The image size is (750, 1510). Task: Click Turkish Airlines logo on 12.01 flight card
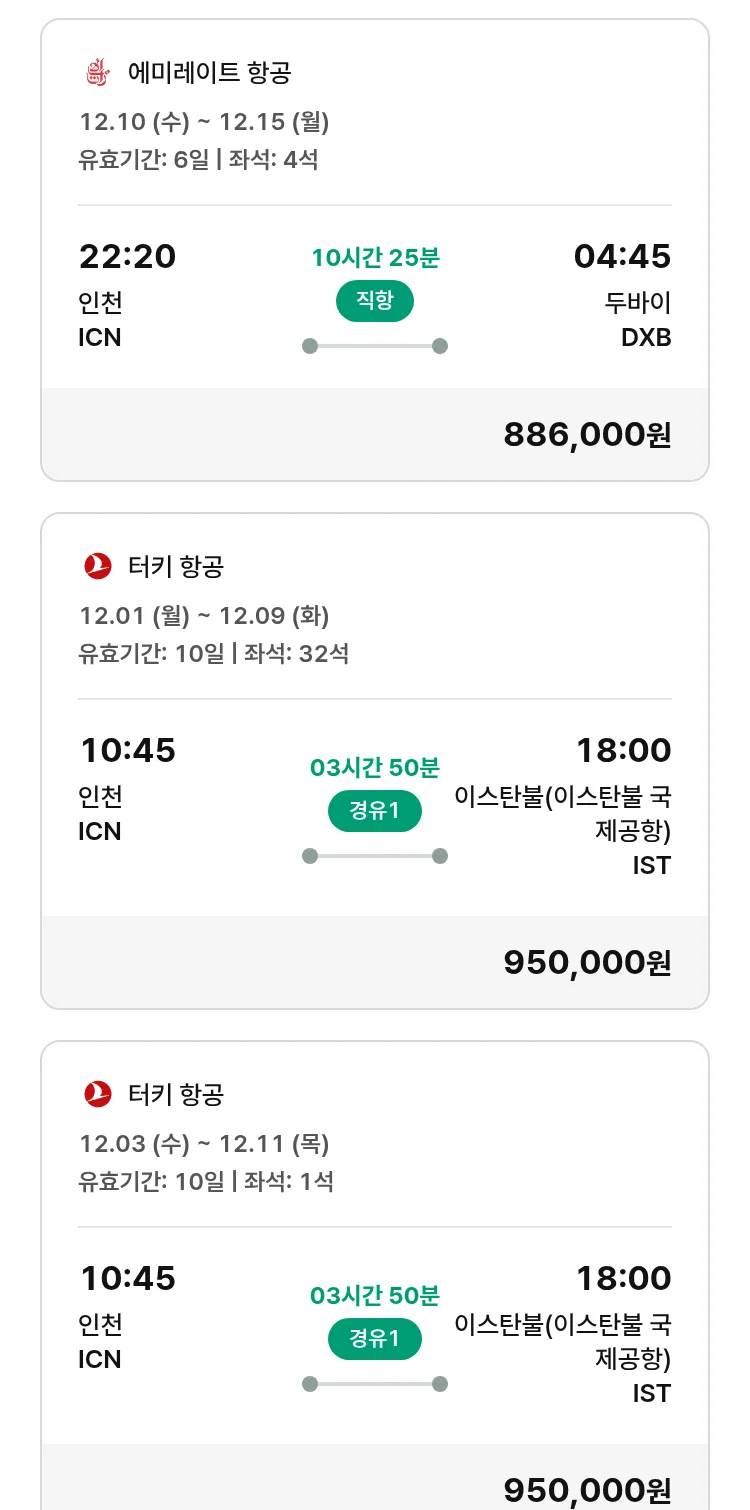tap(97, 567)
